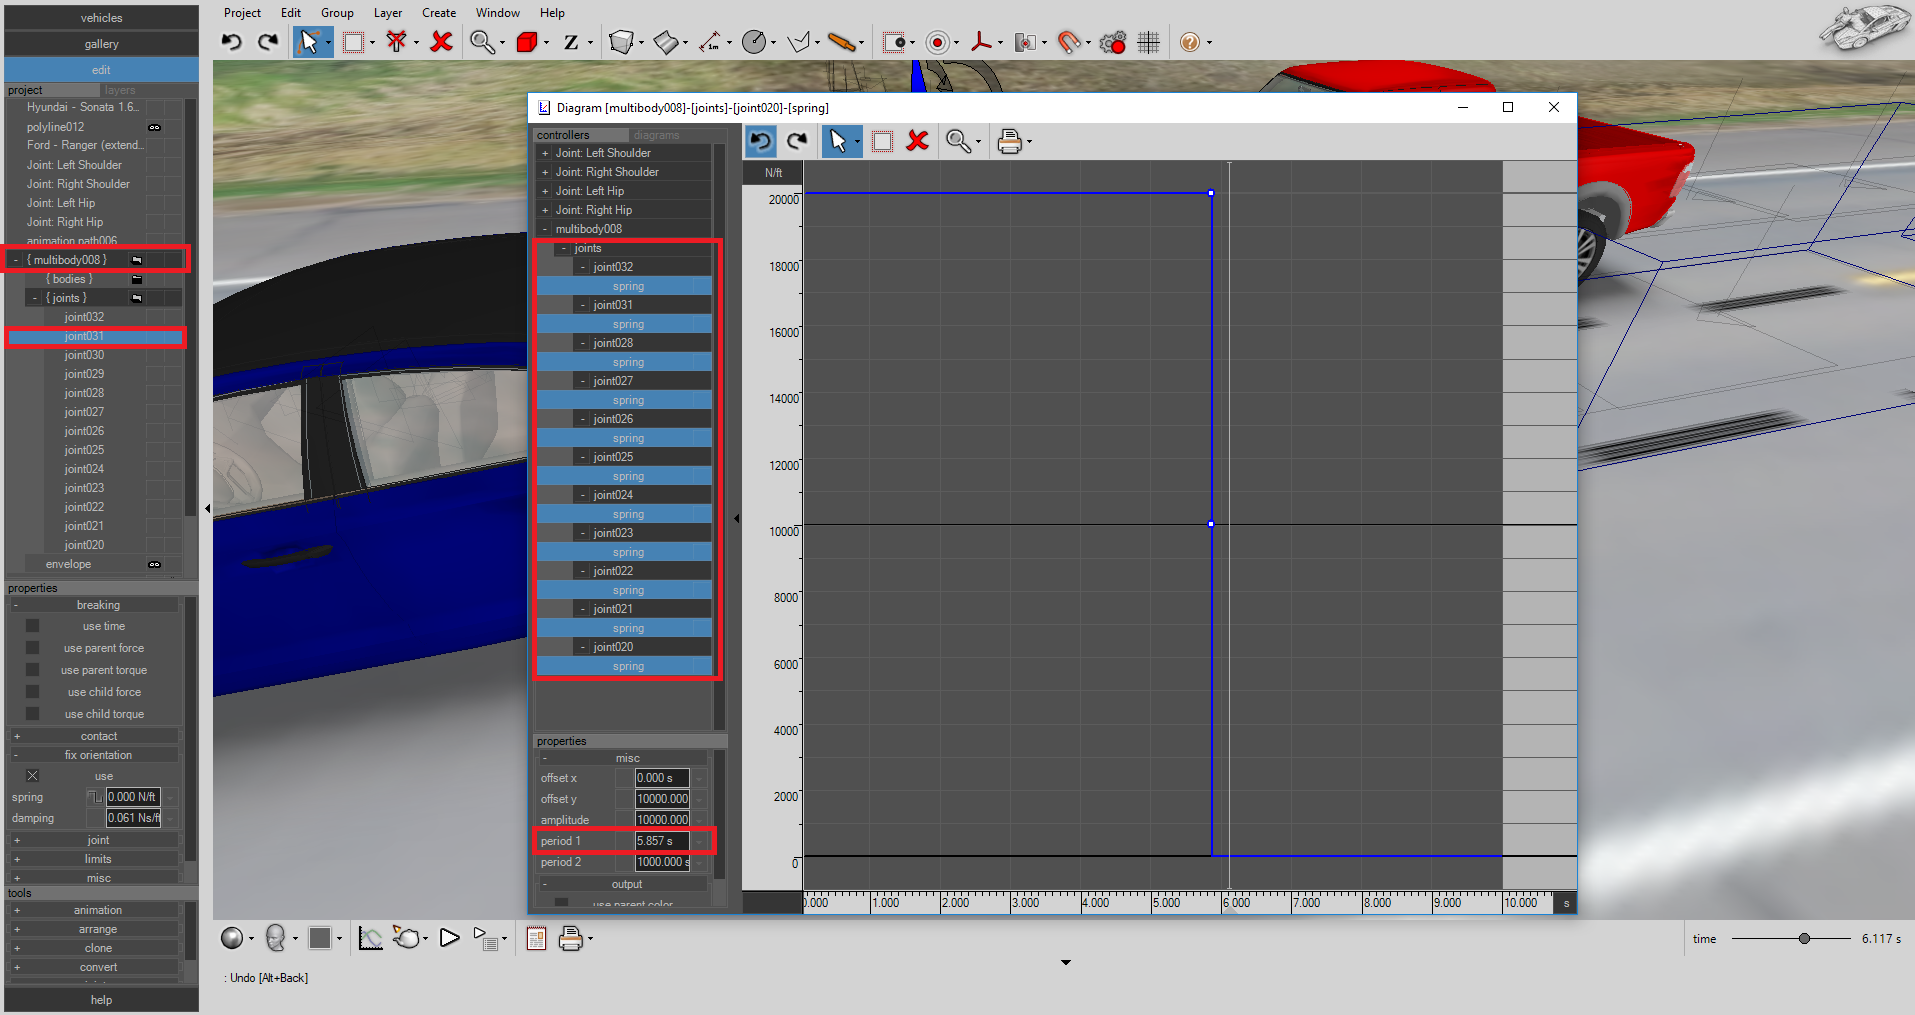Expand Joint: Left Shoulder in controllers list
The width and height of the screenshot is (1915, 1015).
[545, 153]
